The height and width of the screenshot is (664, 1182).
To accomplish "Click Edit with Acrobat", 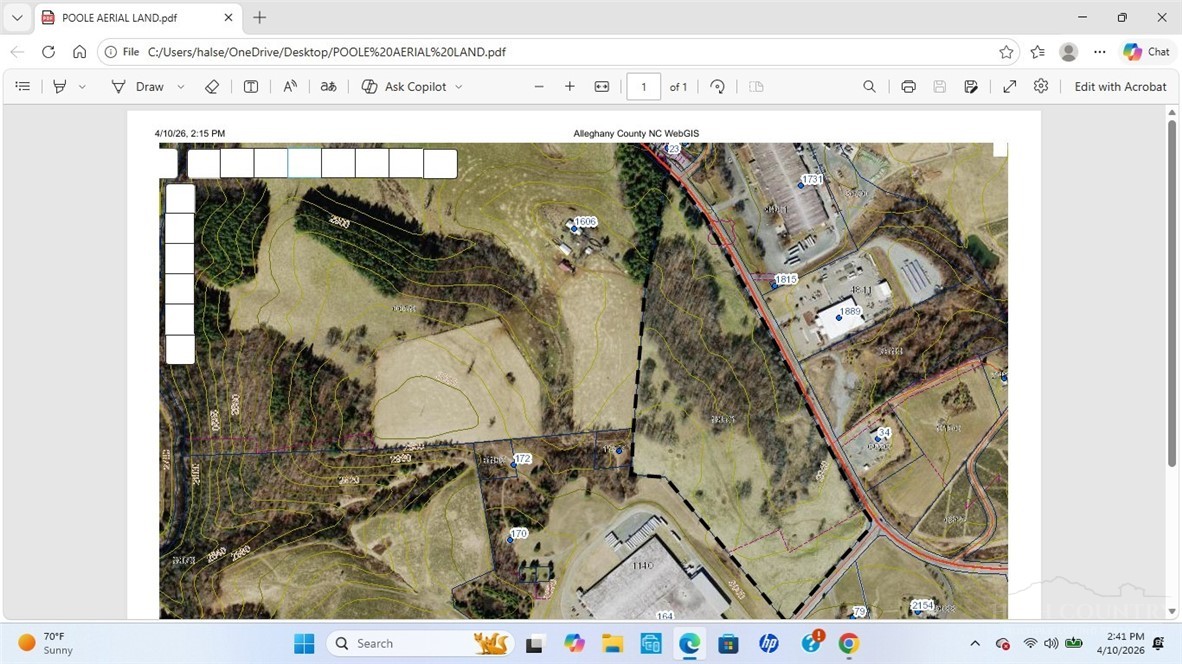I will [x=1120, y=87].
